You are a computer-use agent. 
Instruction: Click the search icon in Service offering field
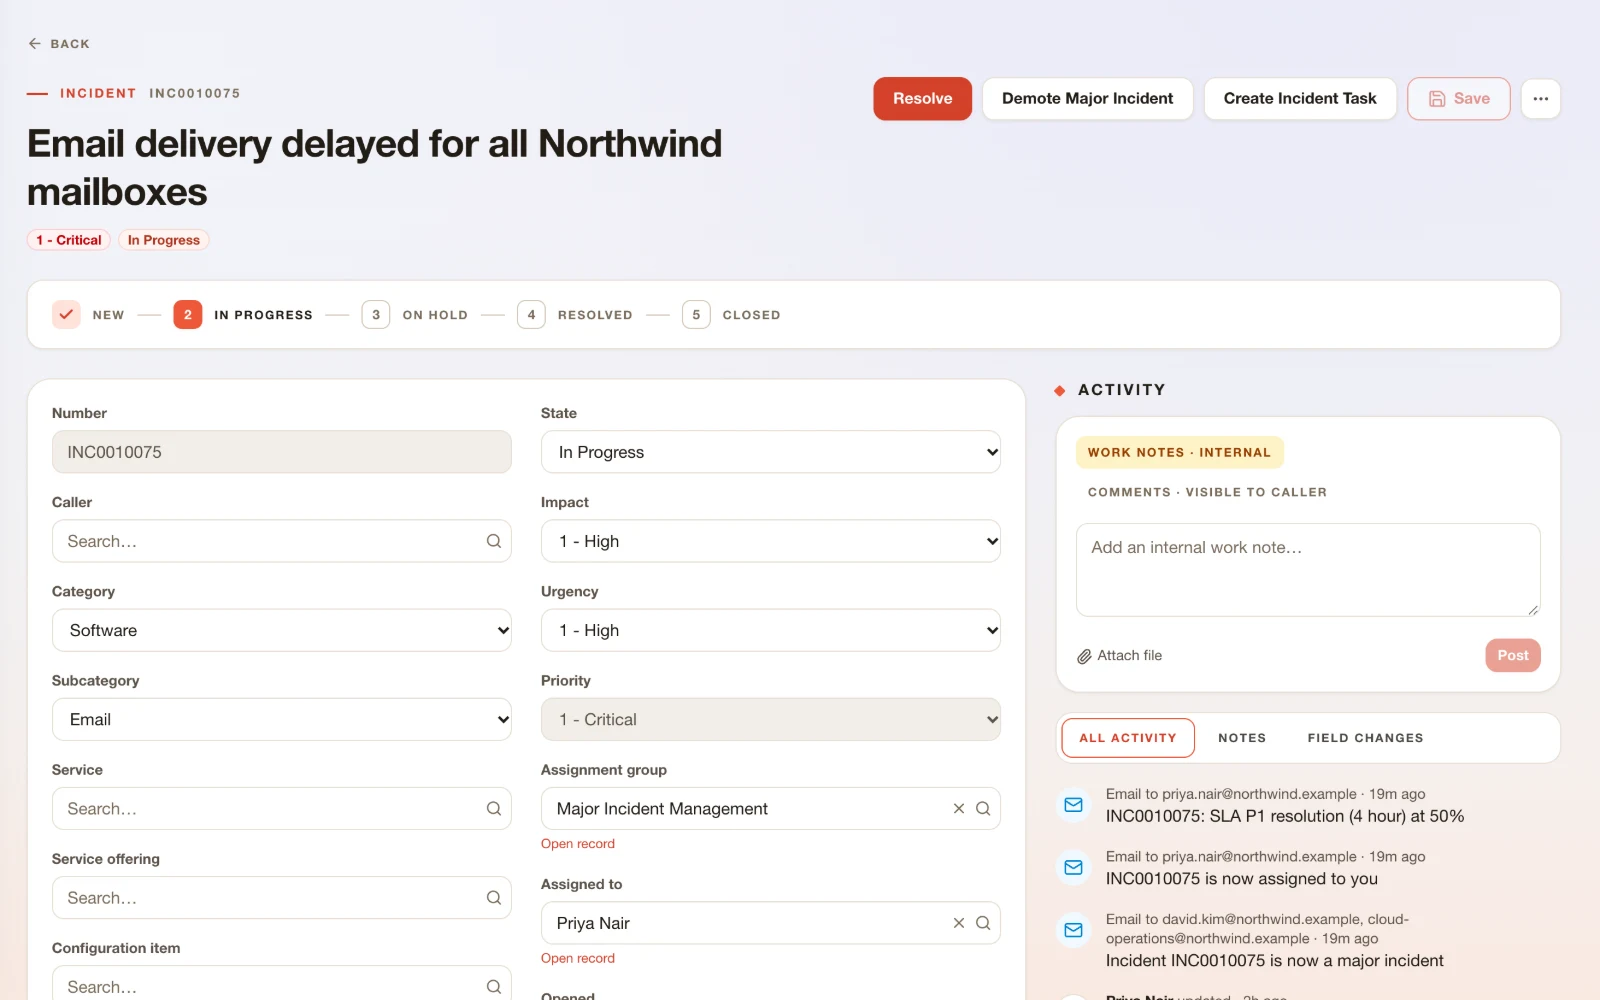pyautogui.click(x=494, y=898)
